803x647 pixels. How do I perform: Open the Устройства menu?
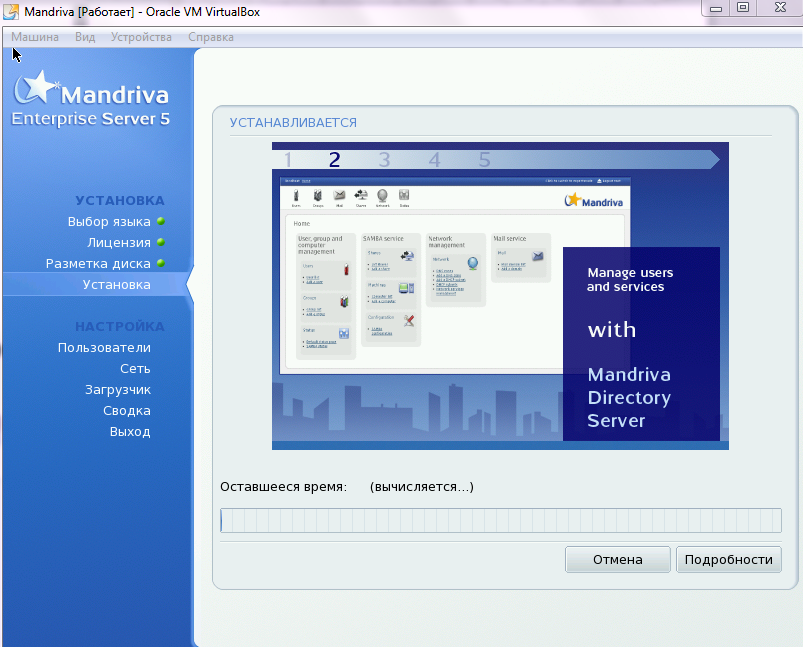pos(141,37)
